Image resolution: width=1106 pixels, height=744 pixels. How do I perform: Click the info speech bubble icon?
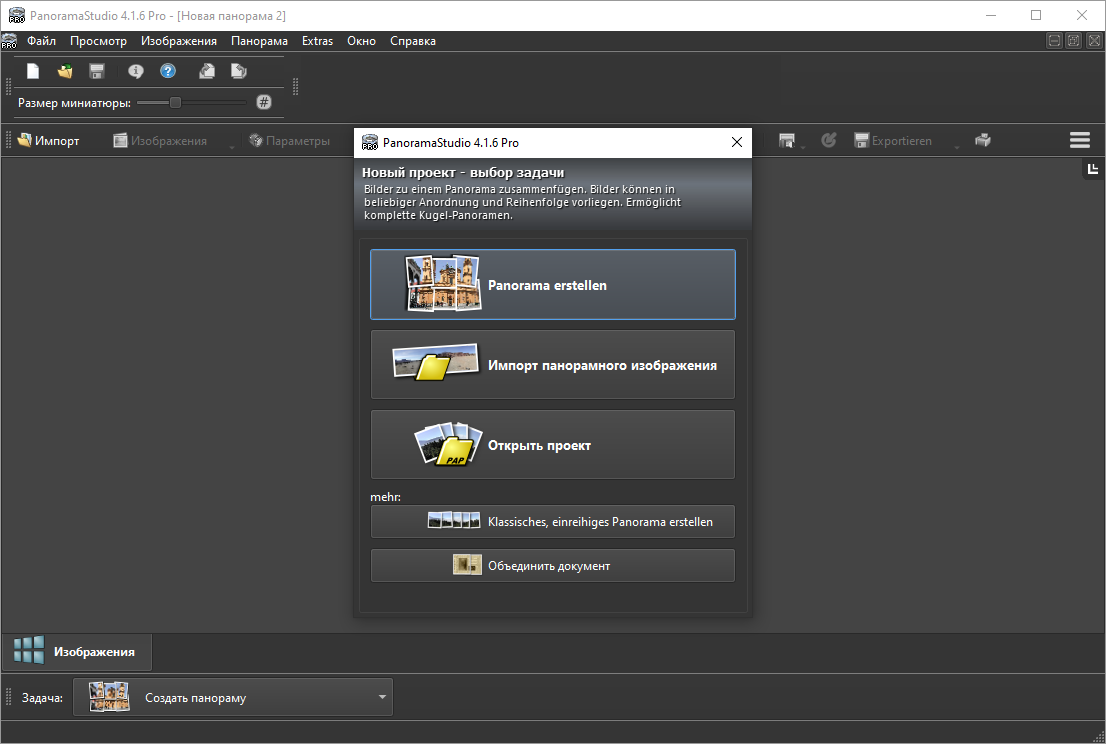pos(136,71)
